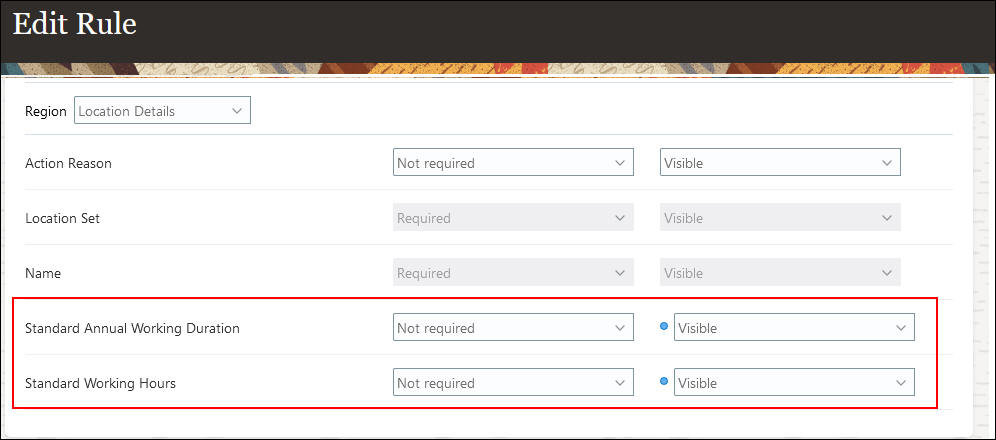Viewport: 996px width, 440px height.
Task: Click the Action Reason label
Action: pyautogui.click(x=68, y=163)
